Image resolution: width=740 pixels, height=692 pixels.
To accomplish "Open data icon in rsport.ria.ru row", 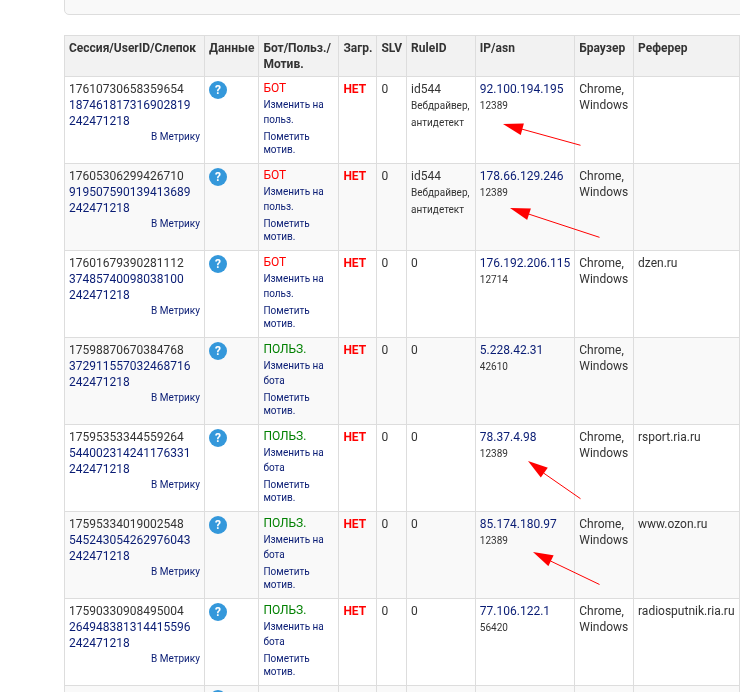I will tap(218, 438).
